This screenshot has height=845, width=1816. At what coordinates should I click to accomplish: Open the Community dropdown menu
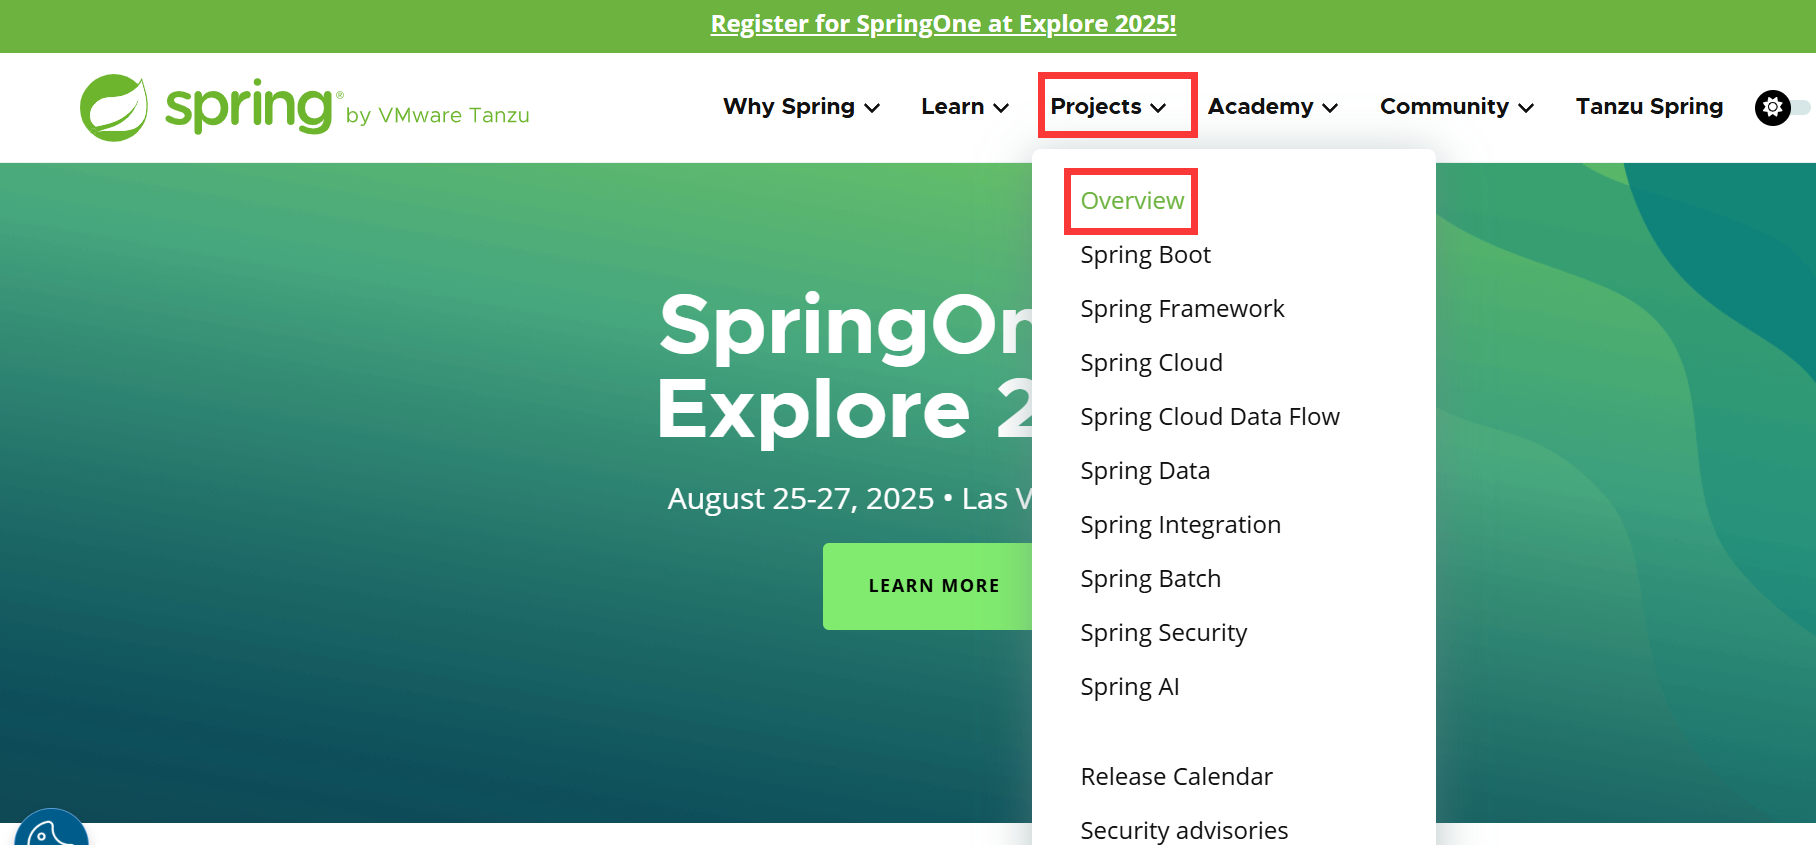point(1456,107)
